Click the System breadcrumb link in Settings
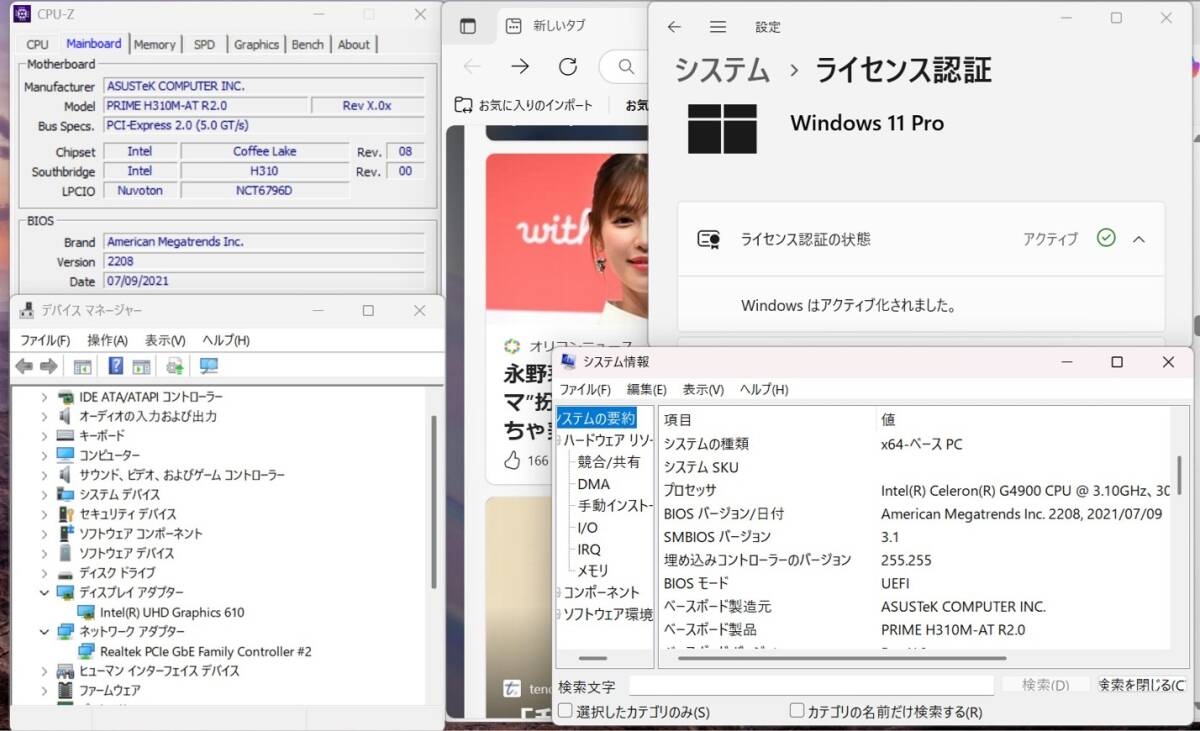 [722, 70]
